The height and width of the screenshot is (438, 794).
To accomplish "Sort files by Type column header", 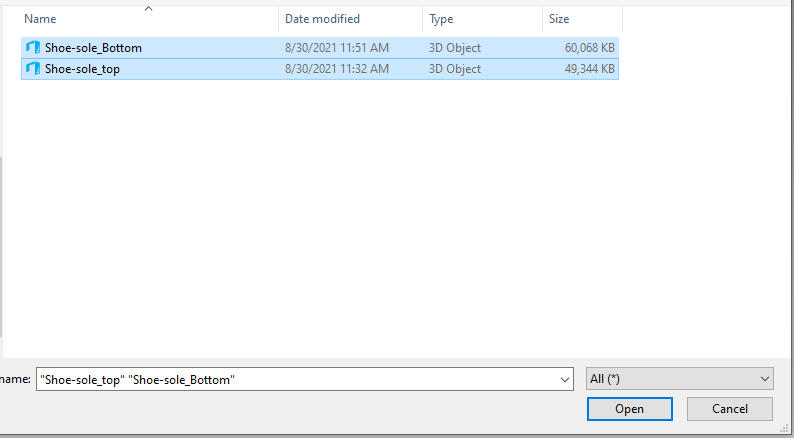I will point(441,19).
